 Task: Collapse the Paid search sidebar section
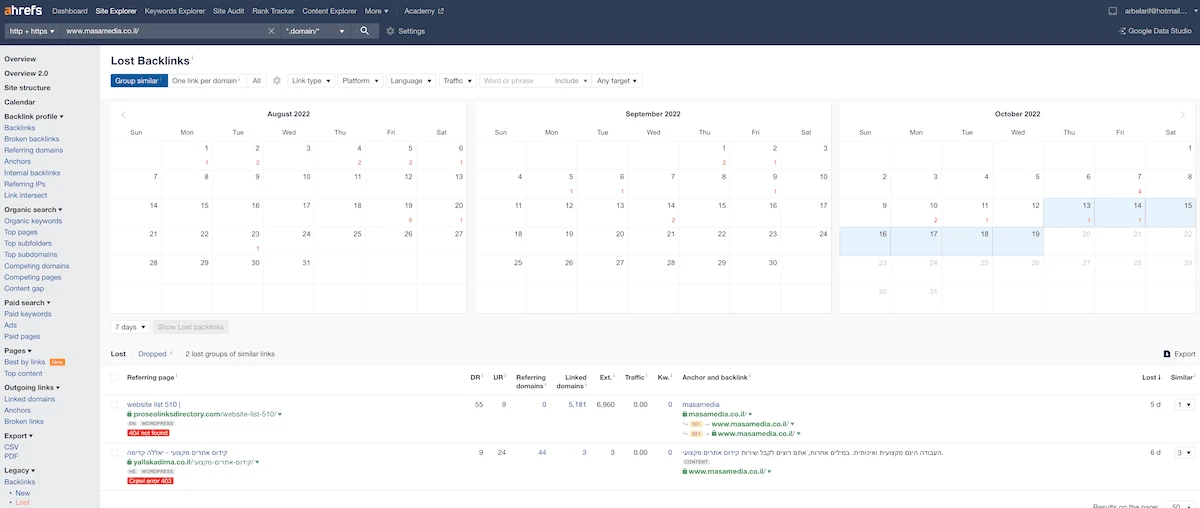coord(27,302)
